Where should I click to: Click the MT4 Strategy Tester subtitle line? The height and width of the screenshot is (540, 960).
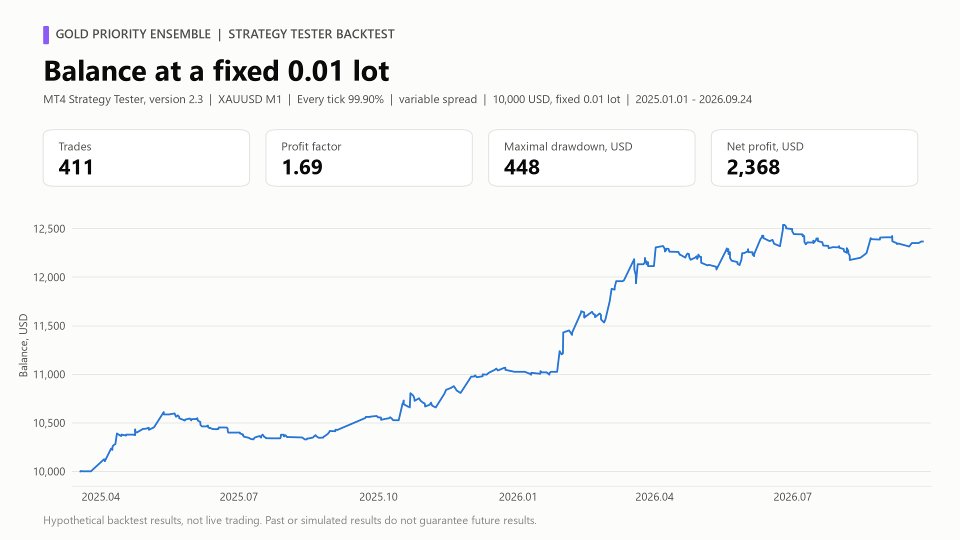(x=397, y=99)
